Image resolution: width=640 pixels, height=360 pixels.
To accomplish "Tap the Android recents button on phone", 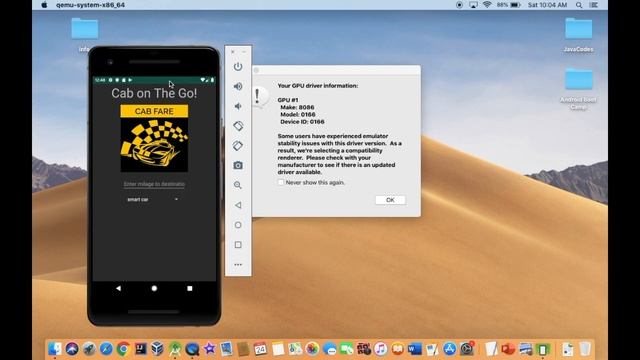I will (190, 288).
